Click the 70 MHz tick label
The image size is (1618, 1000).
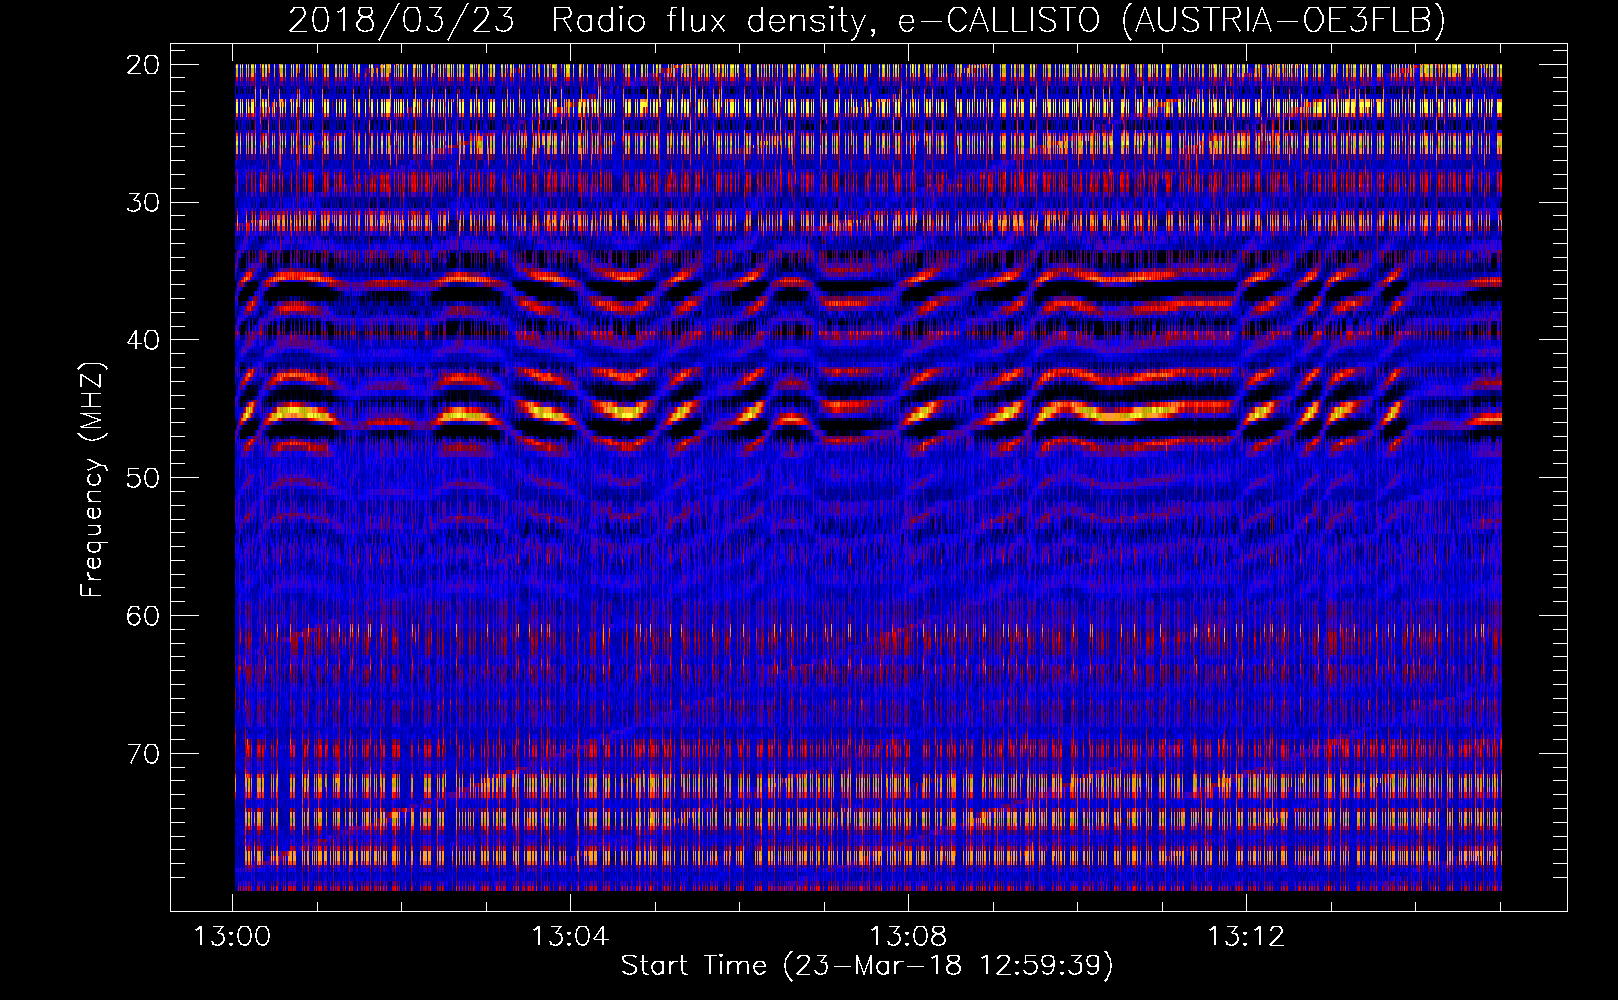(x=143, y=753)
